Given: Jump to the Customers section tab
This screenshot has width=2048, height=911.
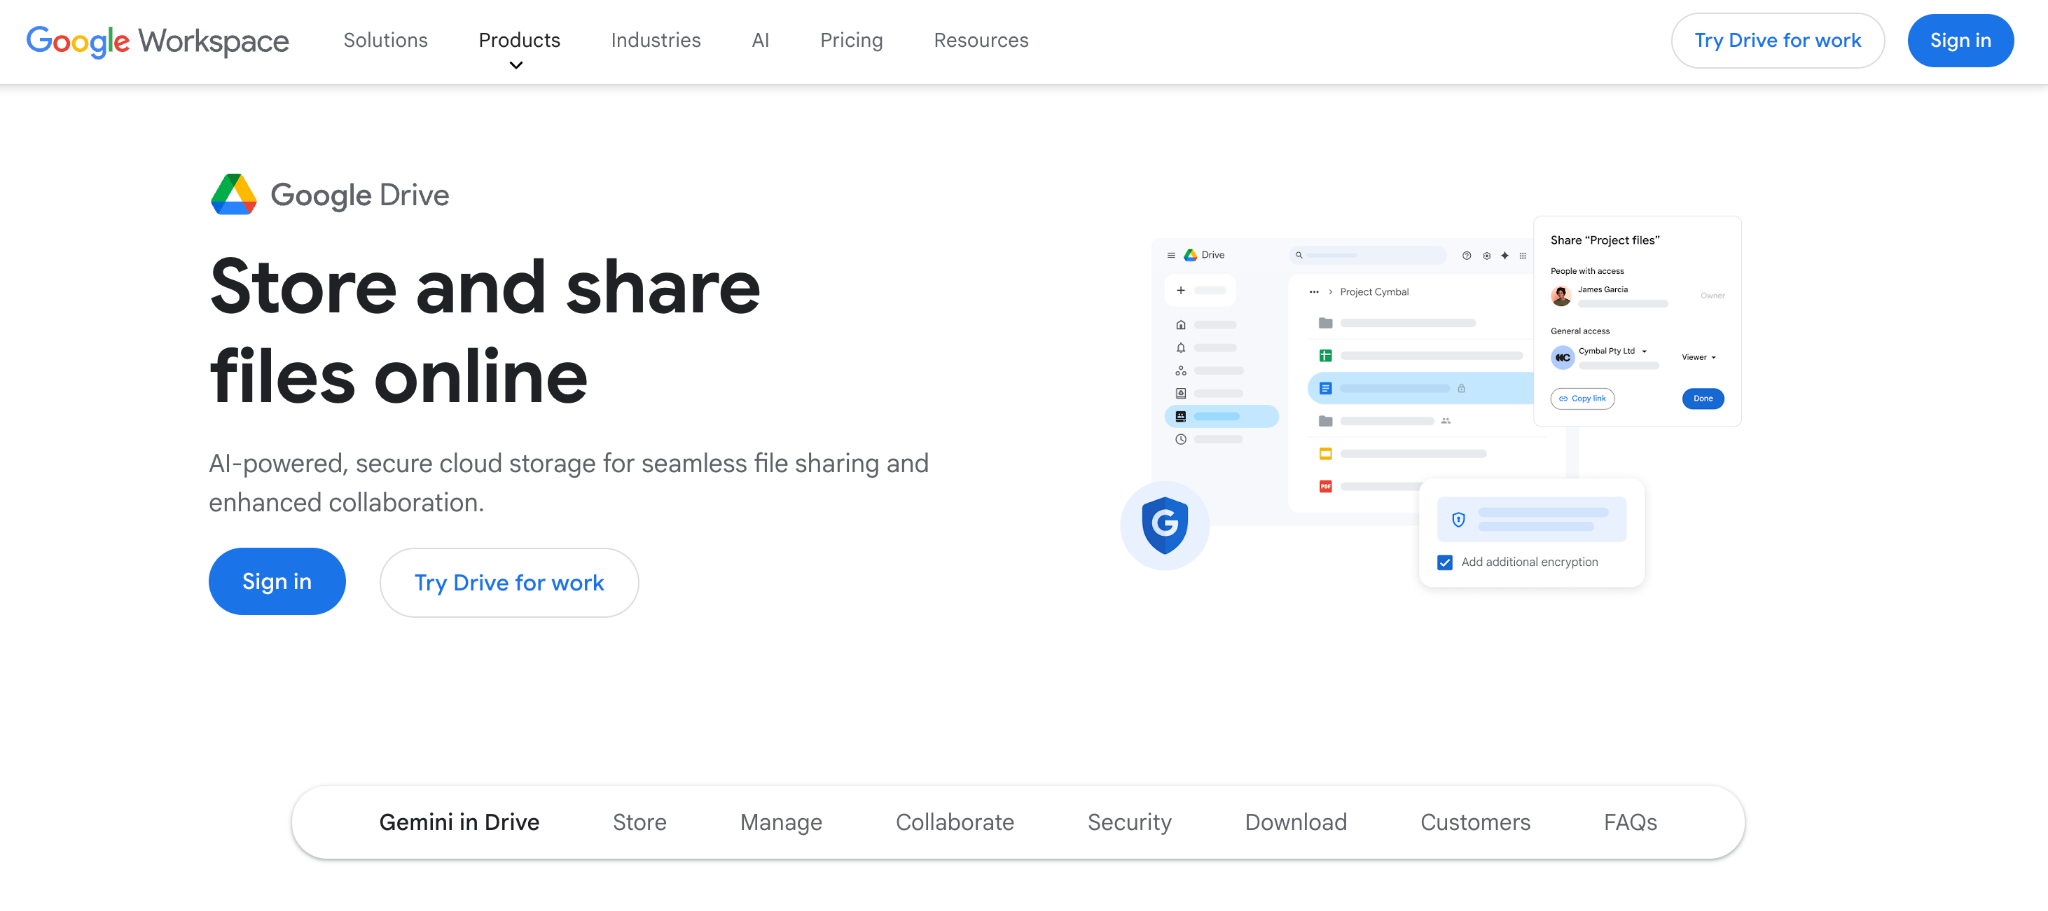Looking at the screenshot, I should 1476,822.
